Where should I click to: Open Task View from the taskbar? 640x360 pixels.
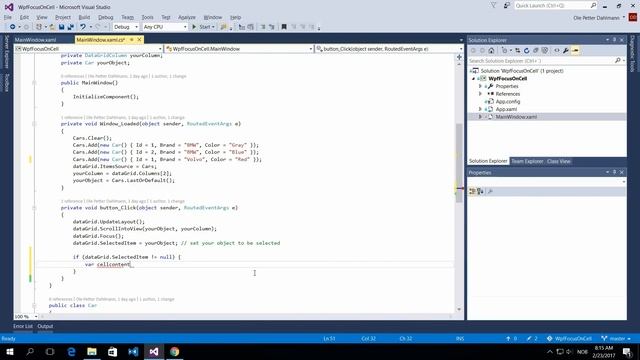pyautogui.click(x=50, y=351)
